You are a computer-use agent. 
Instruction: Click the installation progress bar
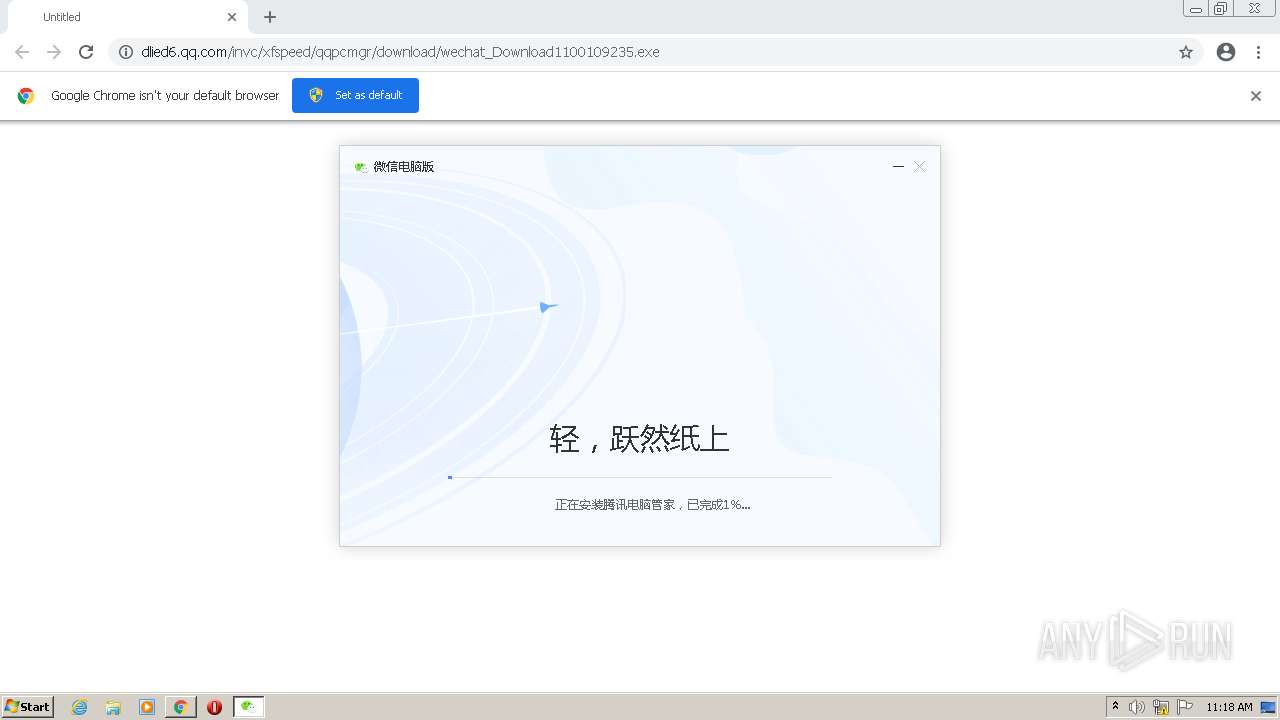tap(640, 477)
